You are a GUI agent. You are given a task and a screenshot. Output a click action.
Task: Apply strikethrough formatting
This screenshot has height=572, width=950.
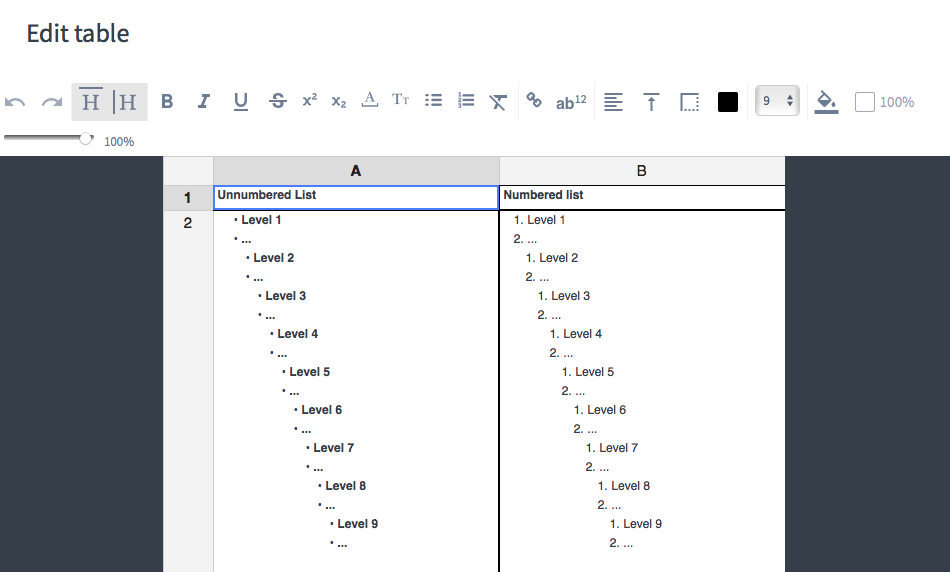277,101
